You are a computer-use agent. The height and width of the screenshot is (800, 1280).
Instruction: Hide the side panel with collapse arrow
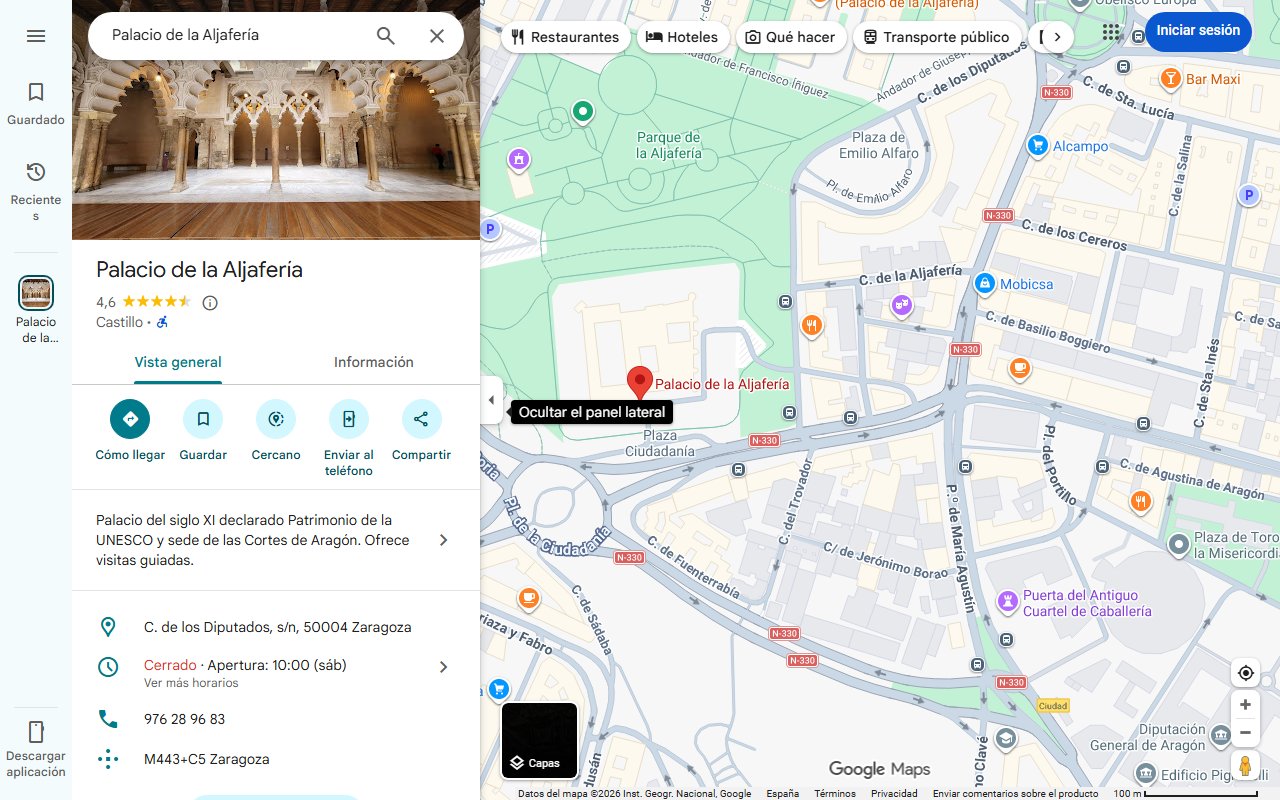tap(491, 400)
